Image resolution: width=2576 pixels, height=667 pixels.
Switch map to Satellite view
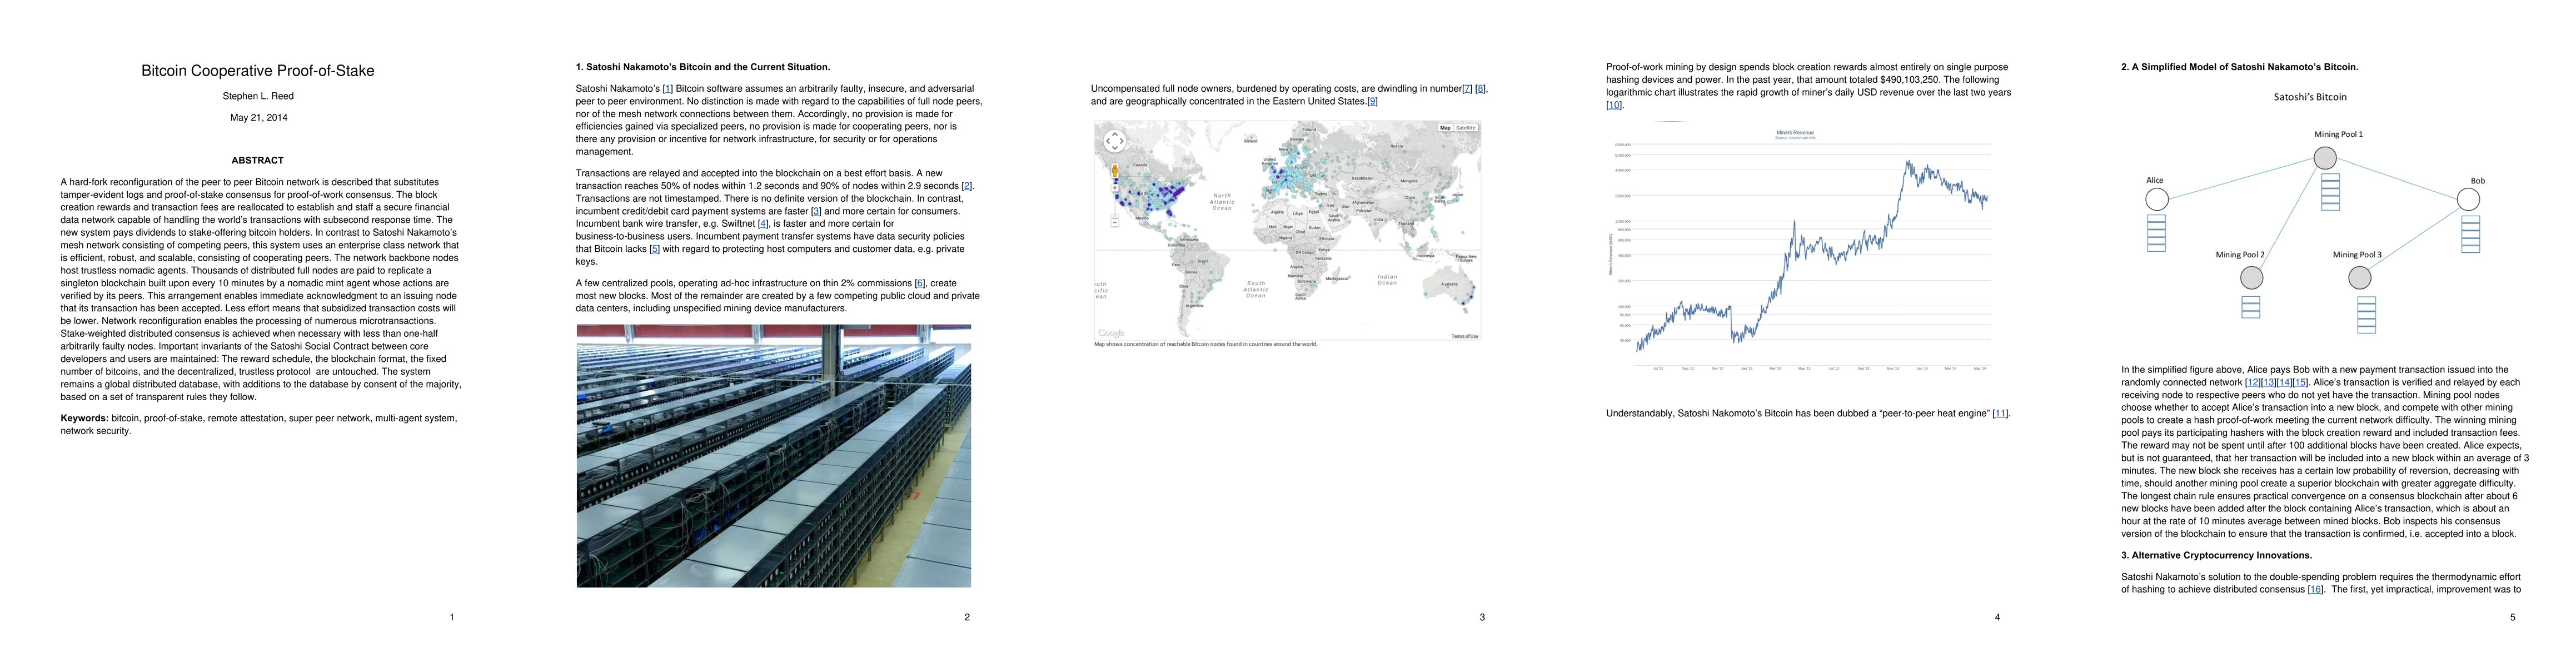tap(1466, 128)
